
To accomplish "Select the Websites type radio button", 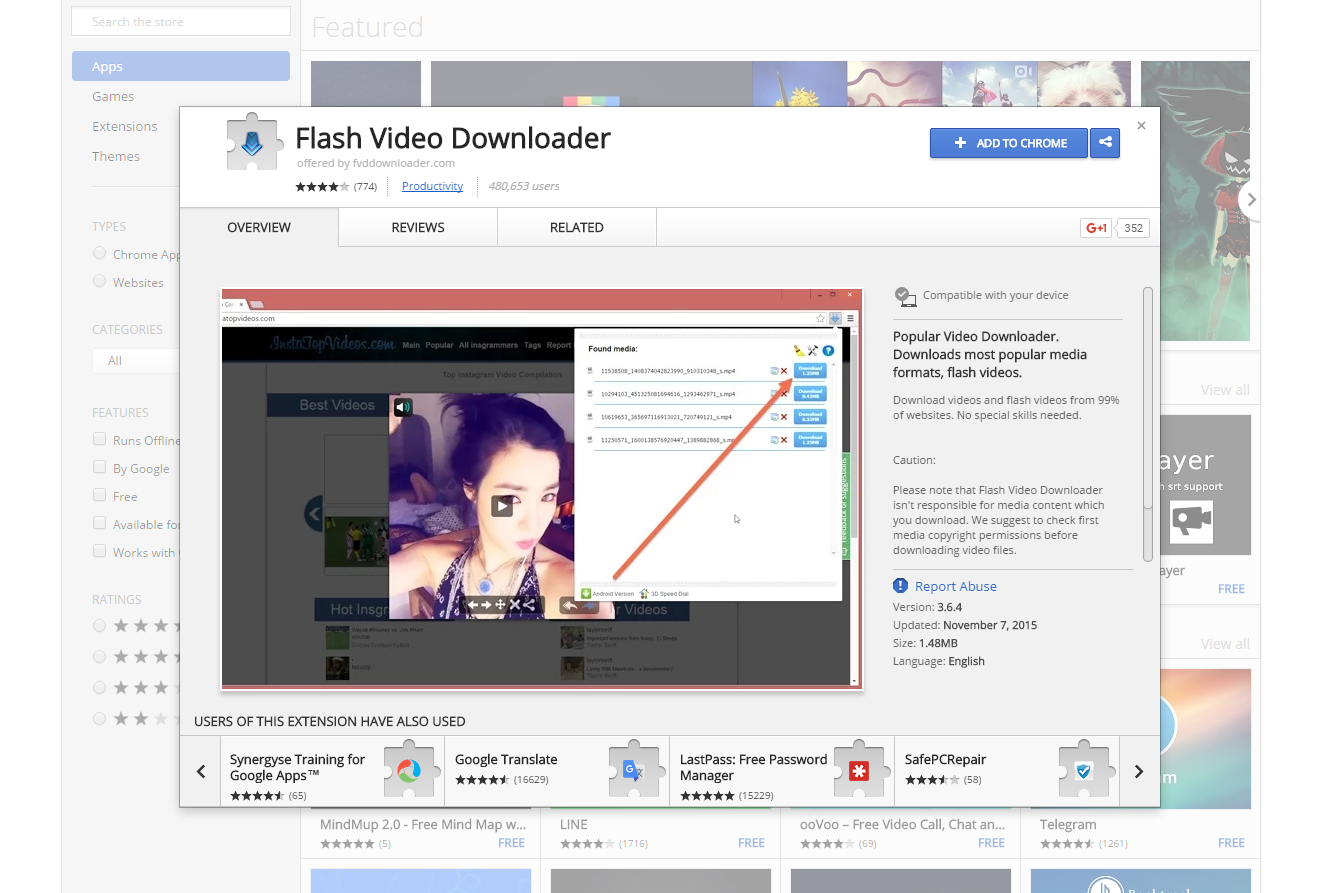I will tap(99, 281).
